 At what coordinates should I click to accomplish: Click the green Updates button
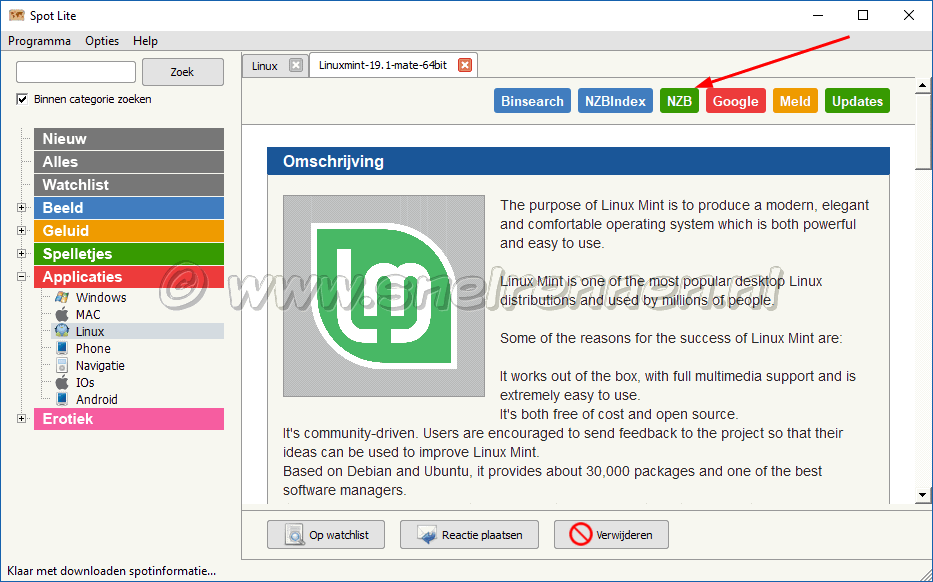[857, 101]
